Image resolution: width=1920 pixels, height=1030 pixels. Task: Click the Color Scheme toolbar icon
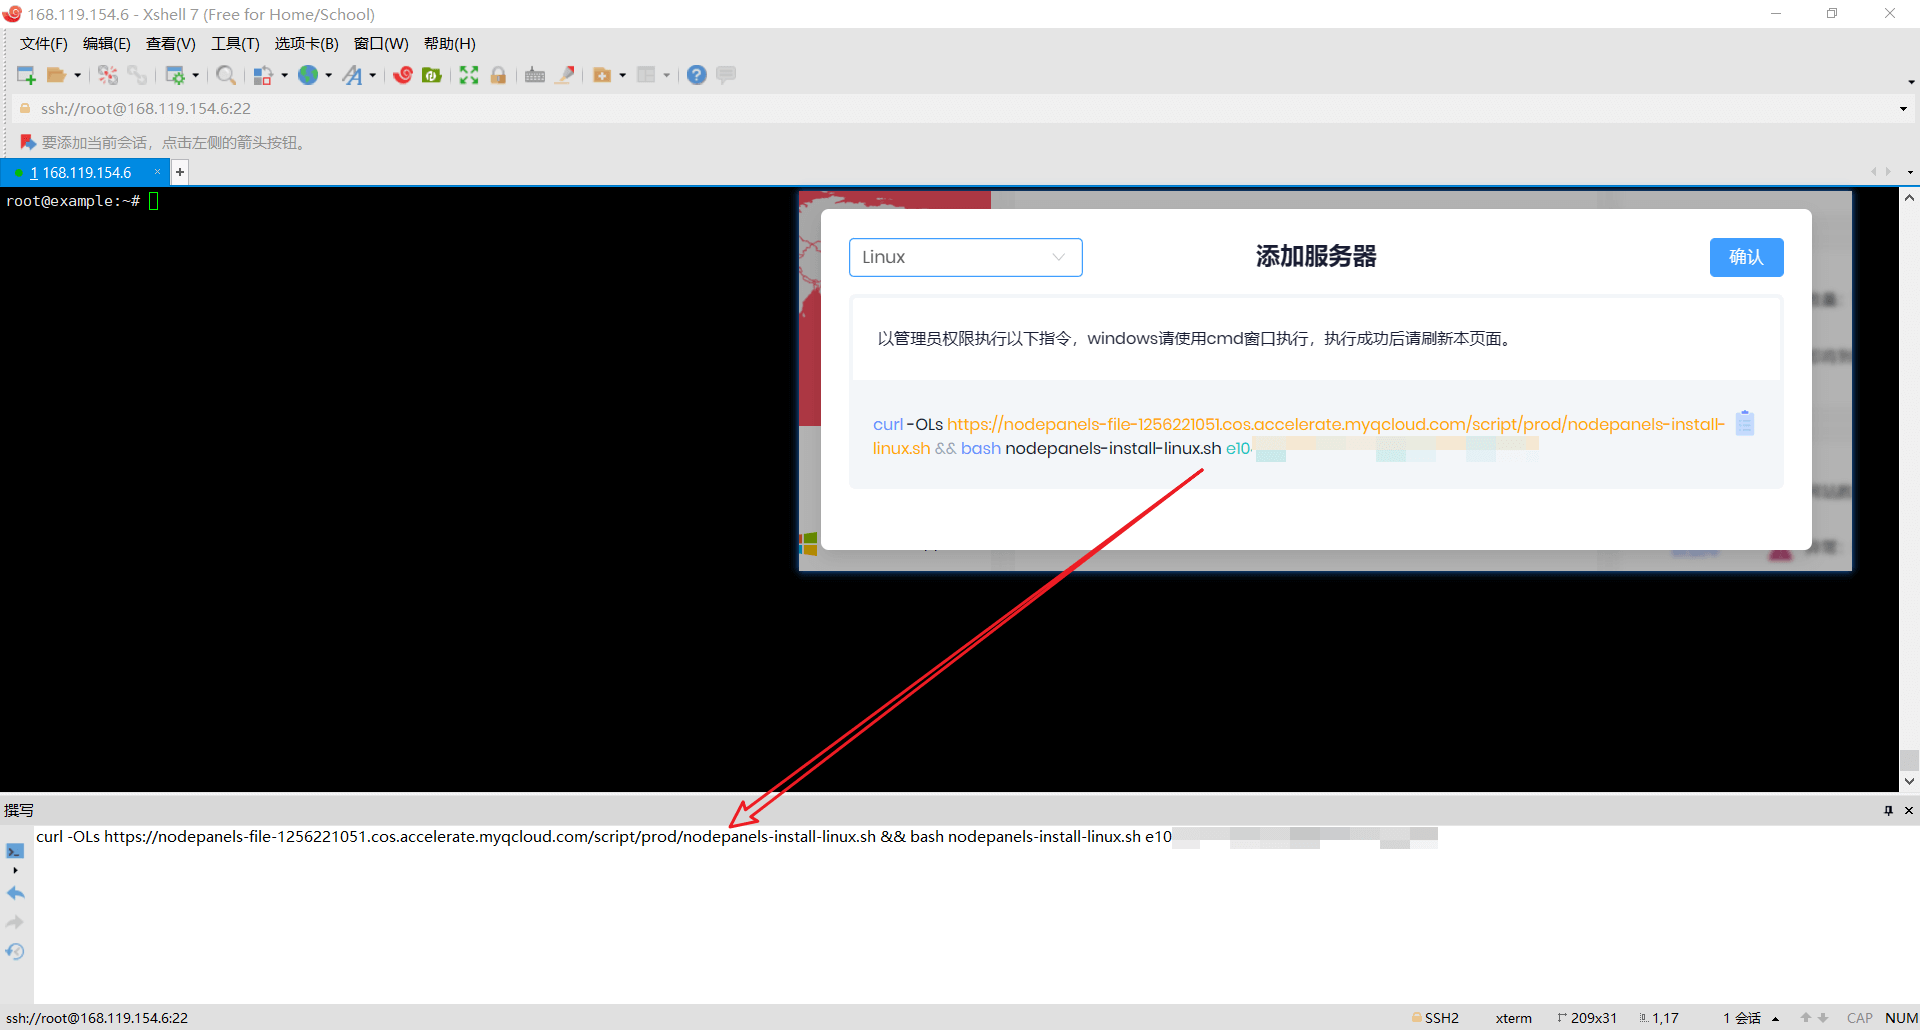(263, 75)
